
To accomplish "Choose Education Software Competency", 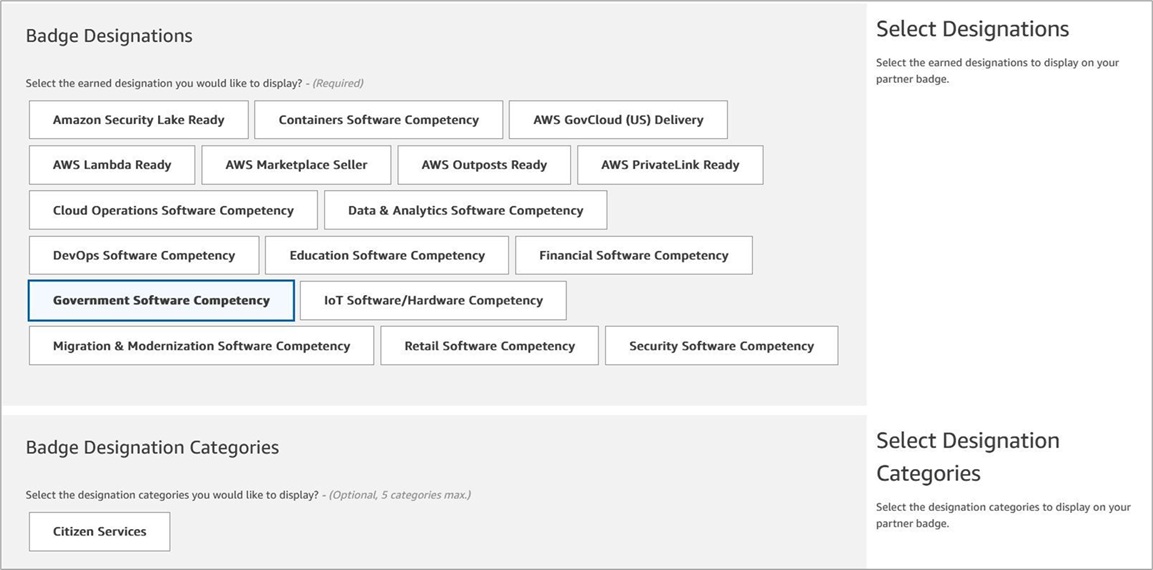I will click(x=387, y=255).
